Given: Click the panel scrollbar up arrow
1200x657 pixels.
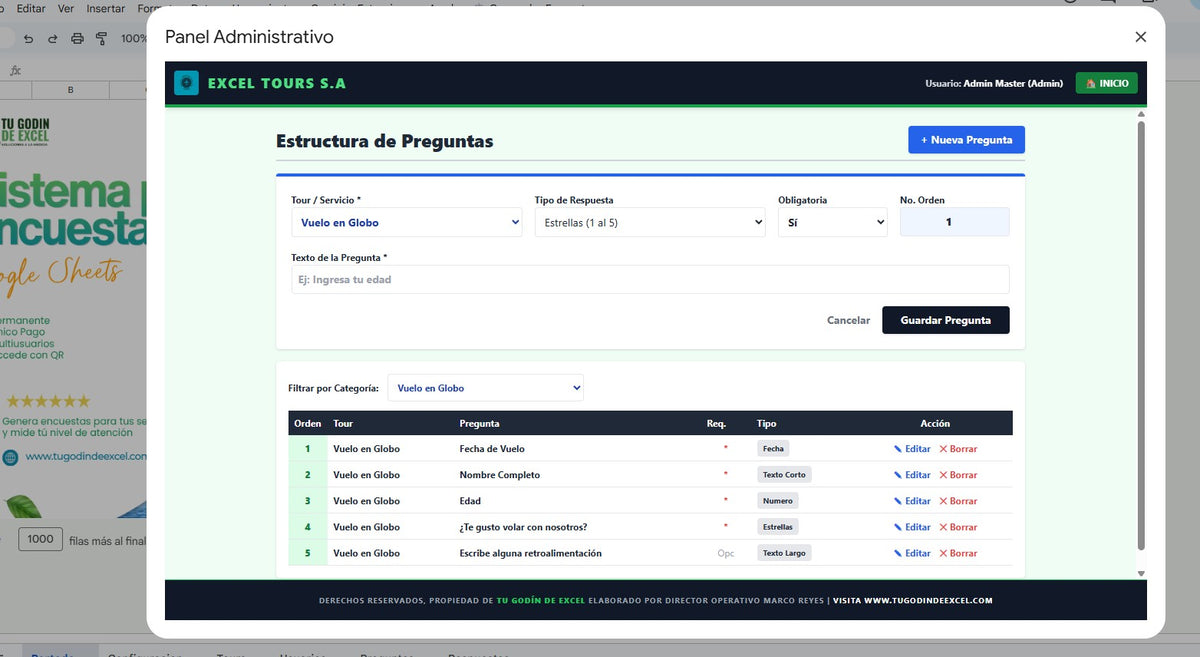Looking at the screenshot, I should pos(1141,114).
